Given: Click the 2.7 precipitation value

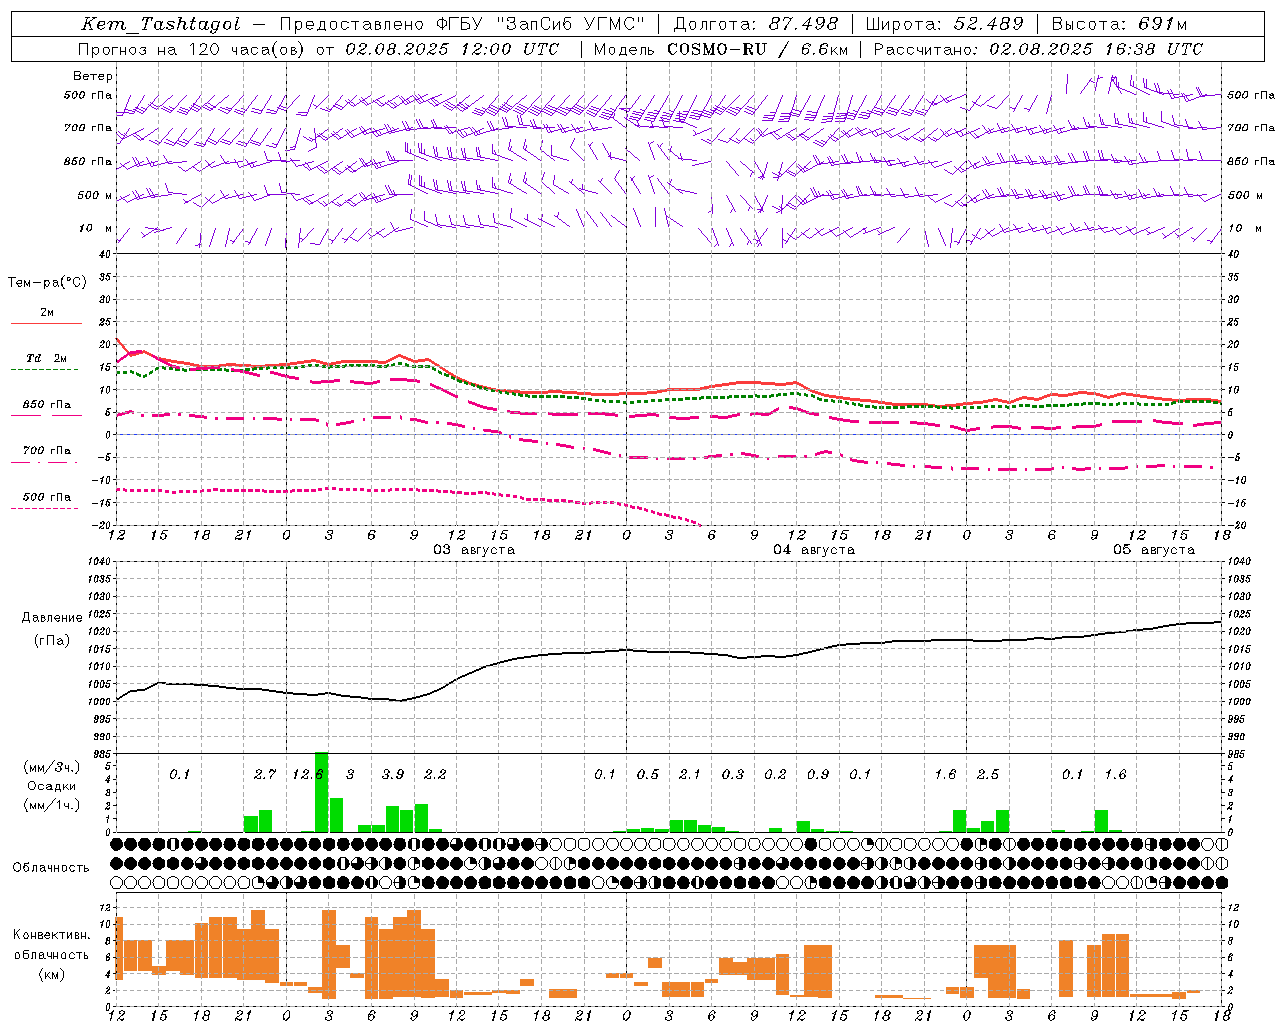Looking at the screenshot, I should click(x=265, y=775).
